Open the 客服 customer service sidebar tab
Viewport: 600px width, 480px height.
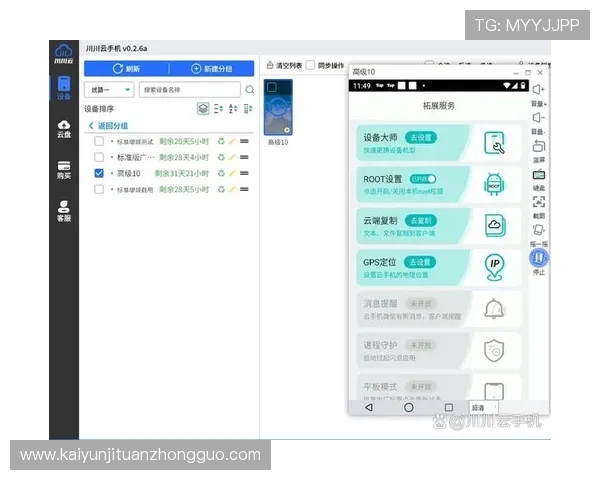64,211
